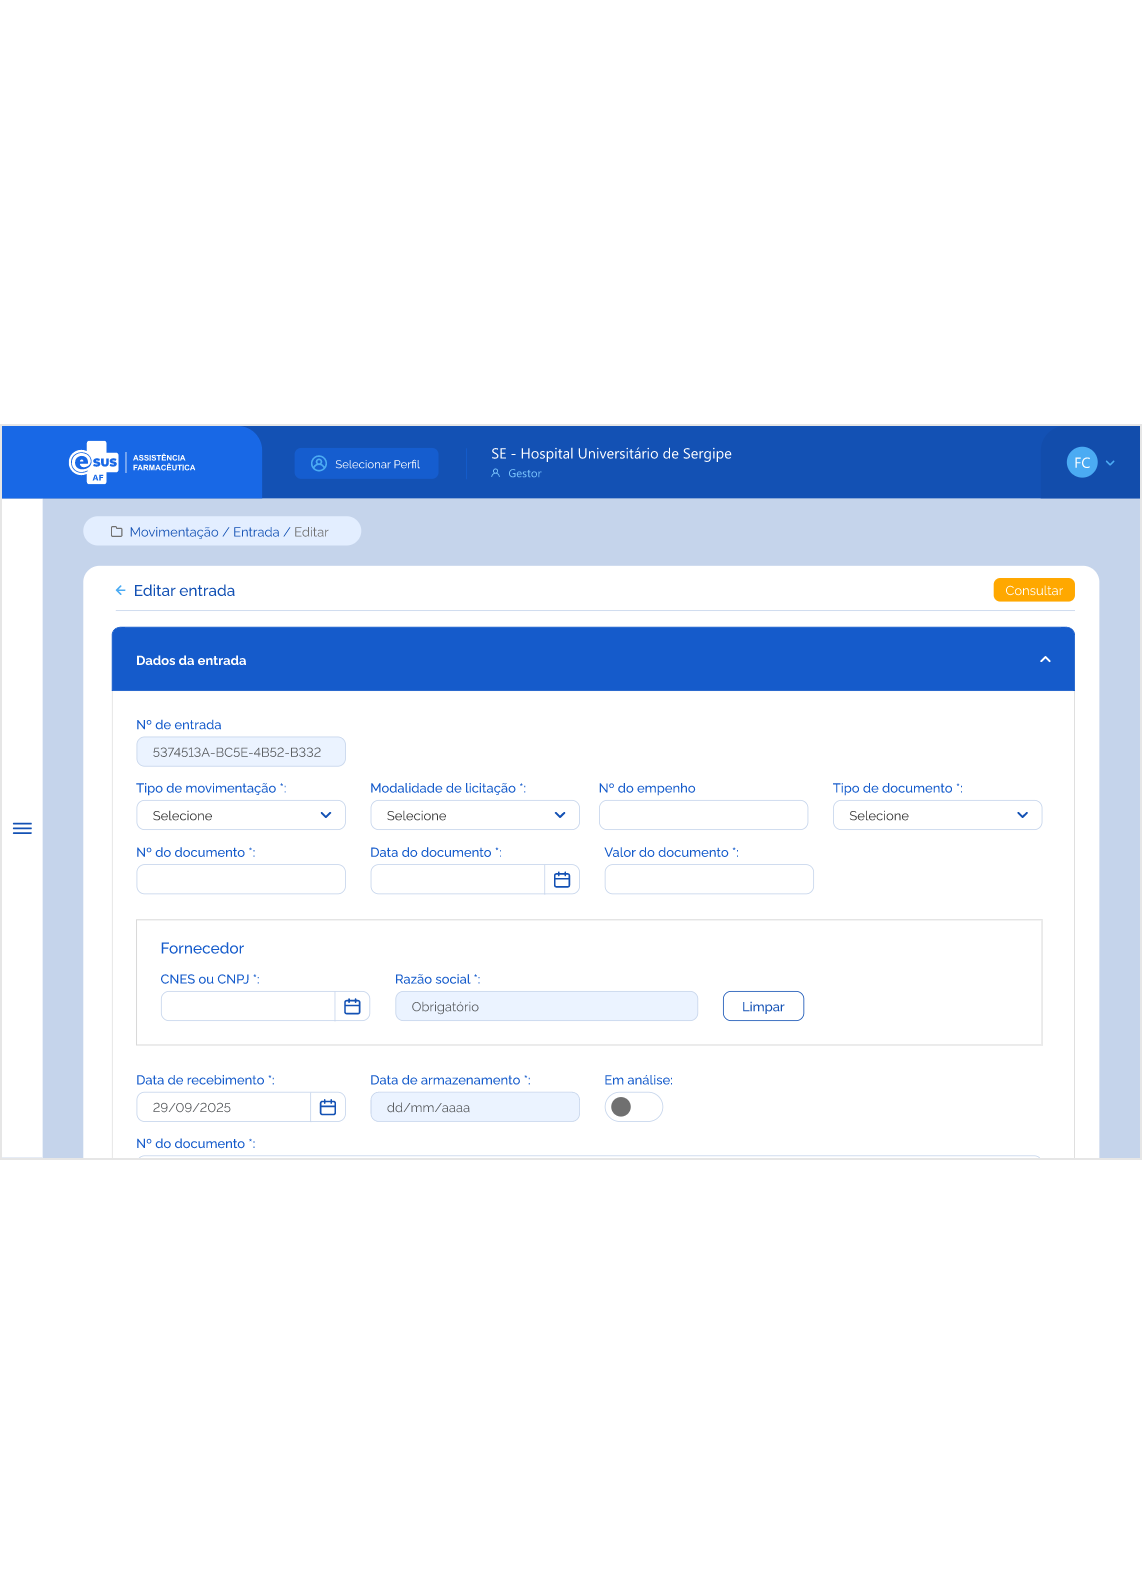Click the folder icon in the breadcrumb

pos(116,532)
